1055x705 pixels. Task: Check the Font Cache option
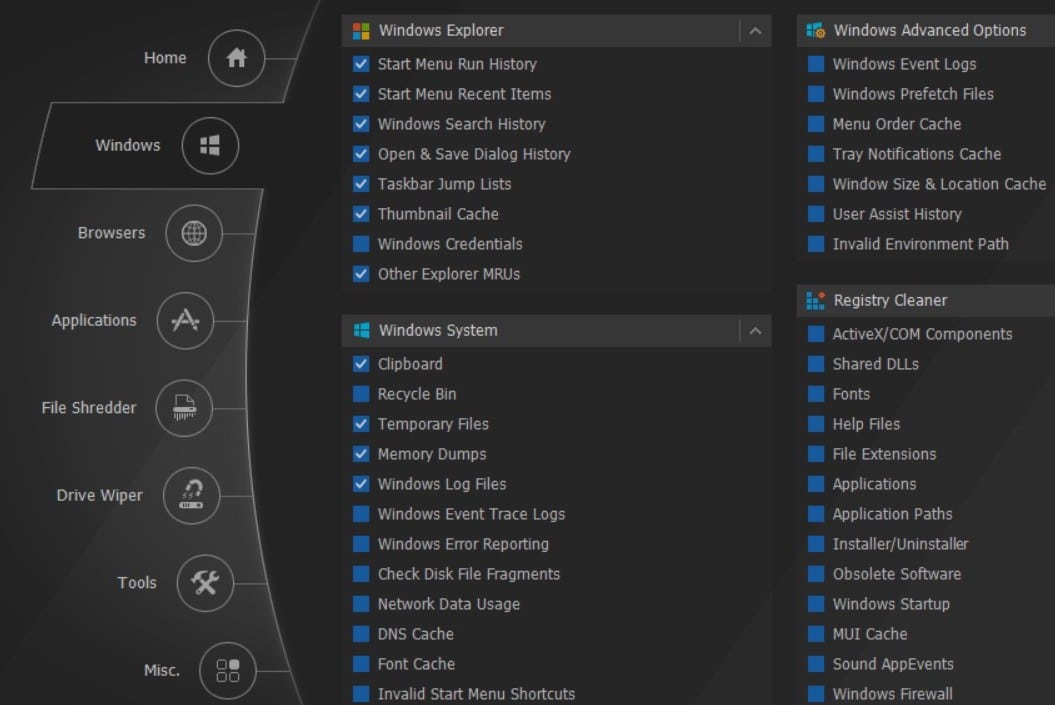[361, 664]
